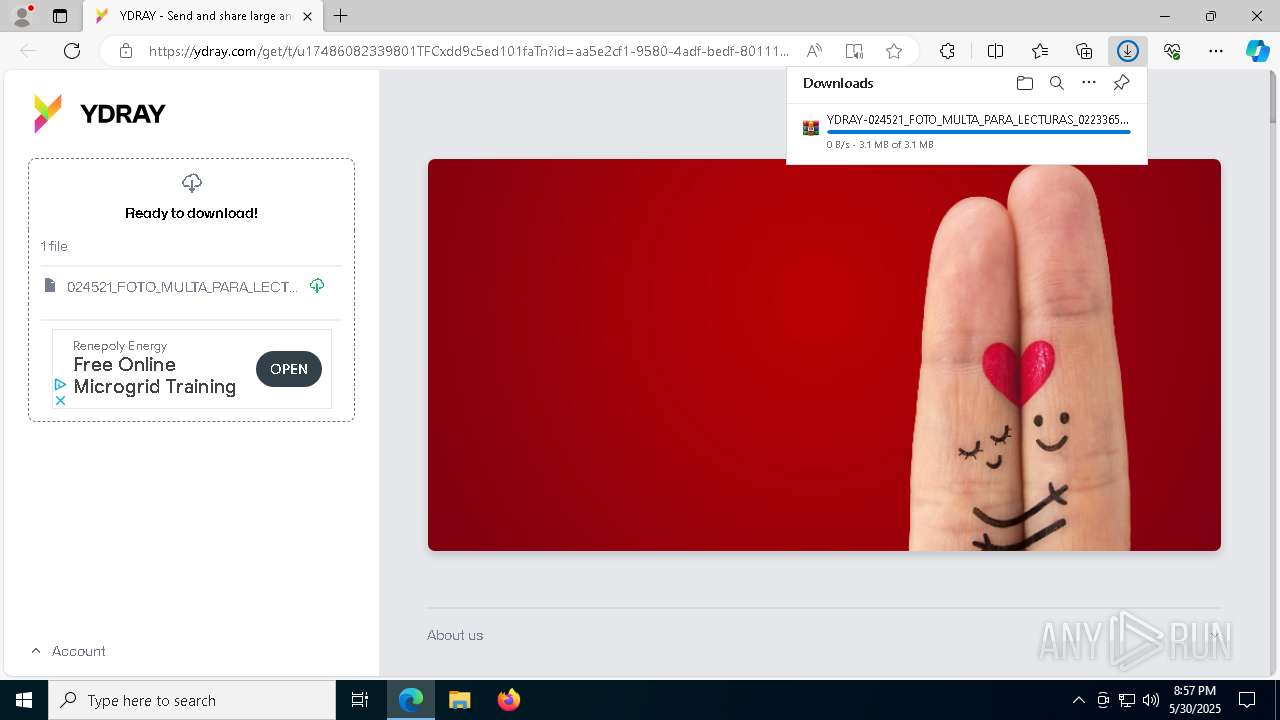Open Task View on the taskbar

click(x=360, y=700)
